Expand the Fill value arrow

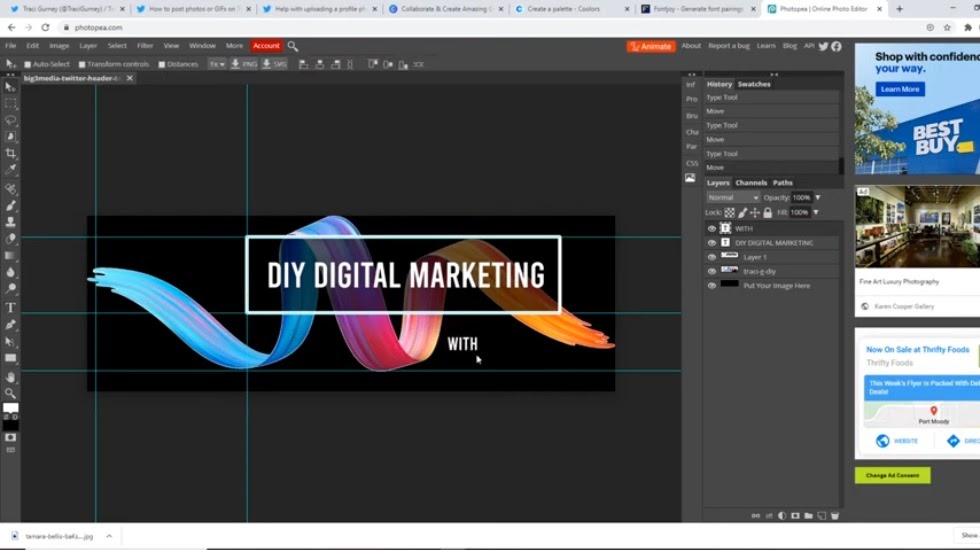click(815, 213)
